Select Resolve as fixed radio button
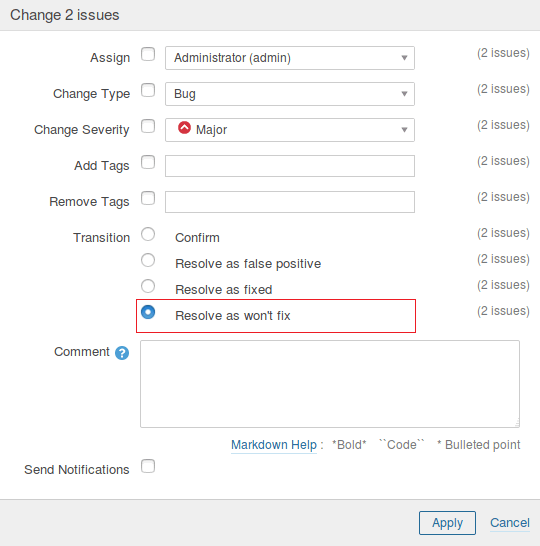 coord(148,286)
